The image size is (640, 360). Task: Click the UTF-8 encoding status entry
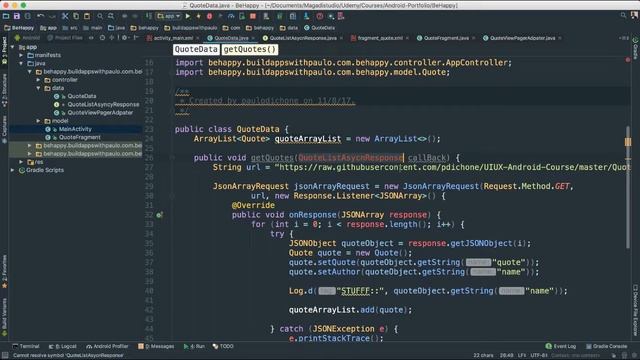[x=539, y=356]
